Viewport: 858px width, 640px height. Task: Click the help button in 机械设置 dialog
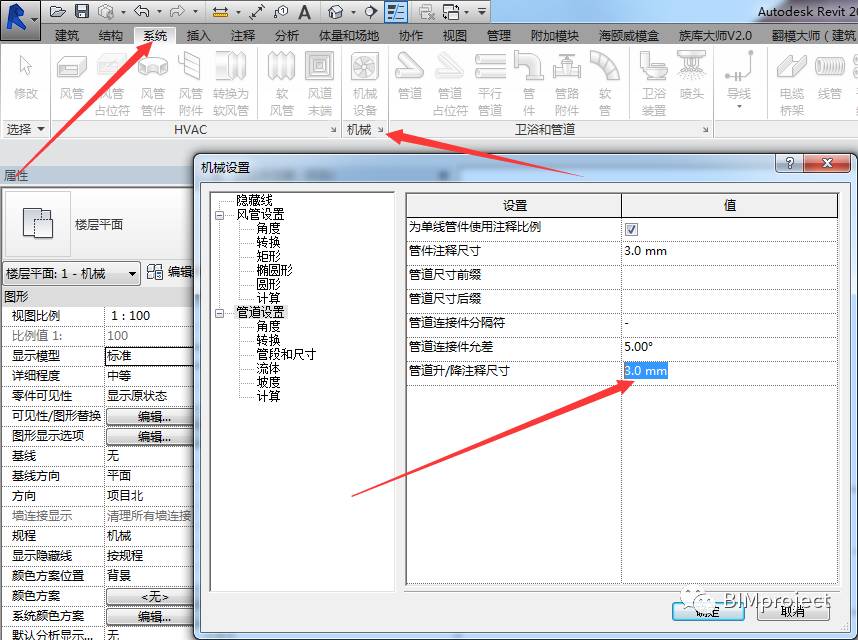pos(789,163)
